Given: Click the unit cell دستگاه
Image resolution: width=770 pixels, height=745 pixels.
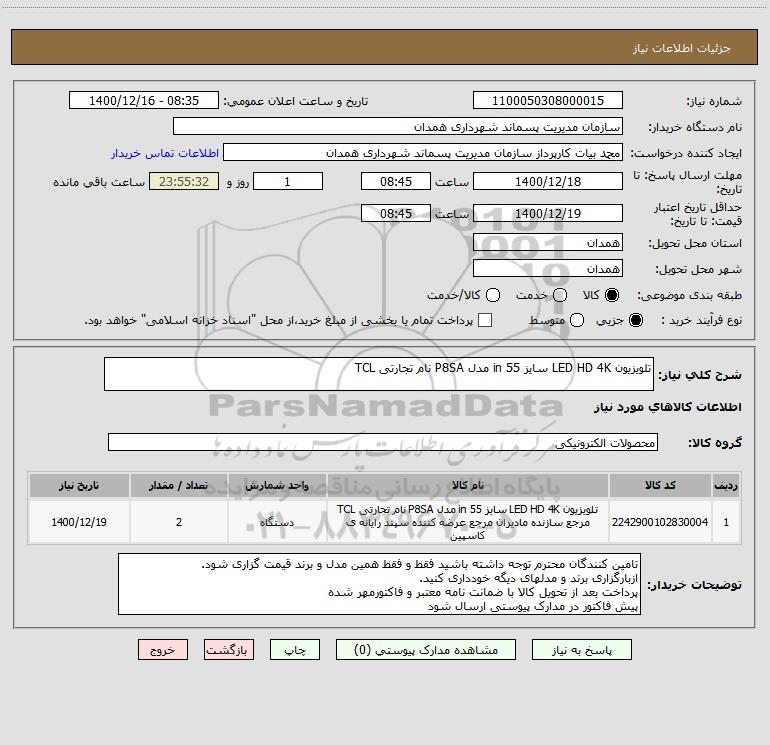Looking at the screenshot, I should coord(277,522).
